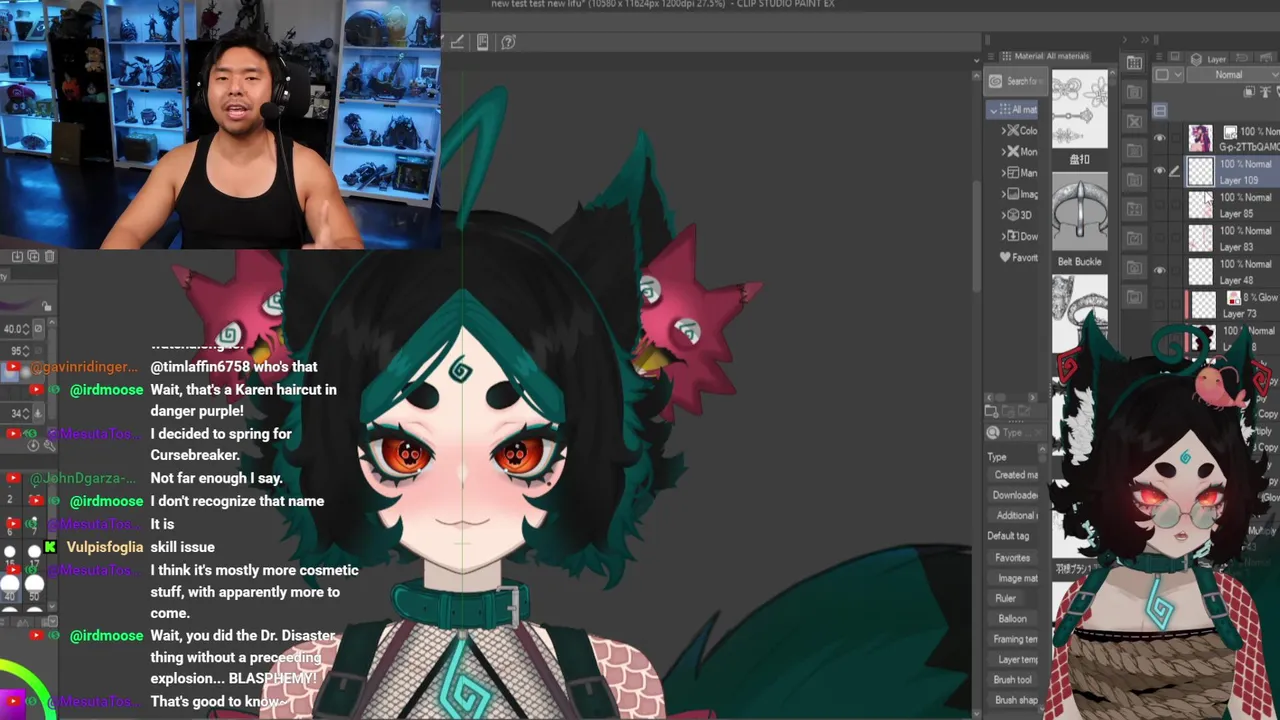The height and width of the screenshot is (720, 1280).
Task: Click the Balloon tag button
Action: pos(1011,619)
